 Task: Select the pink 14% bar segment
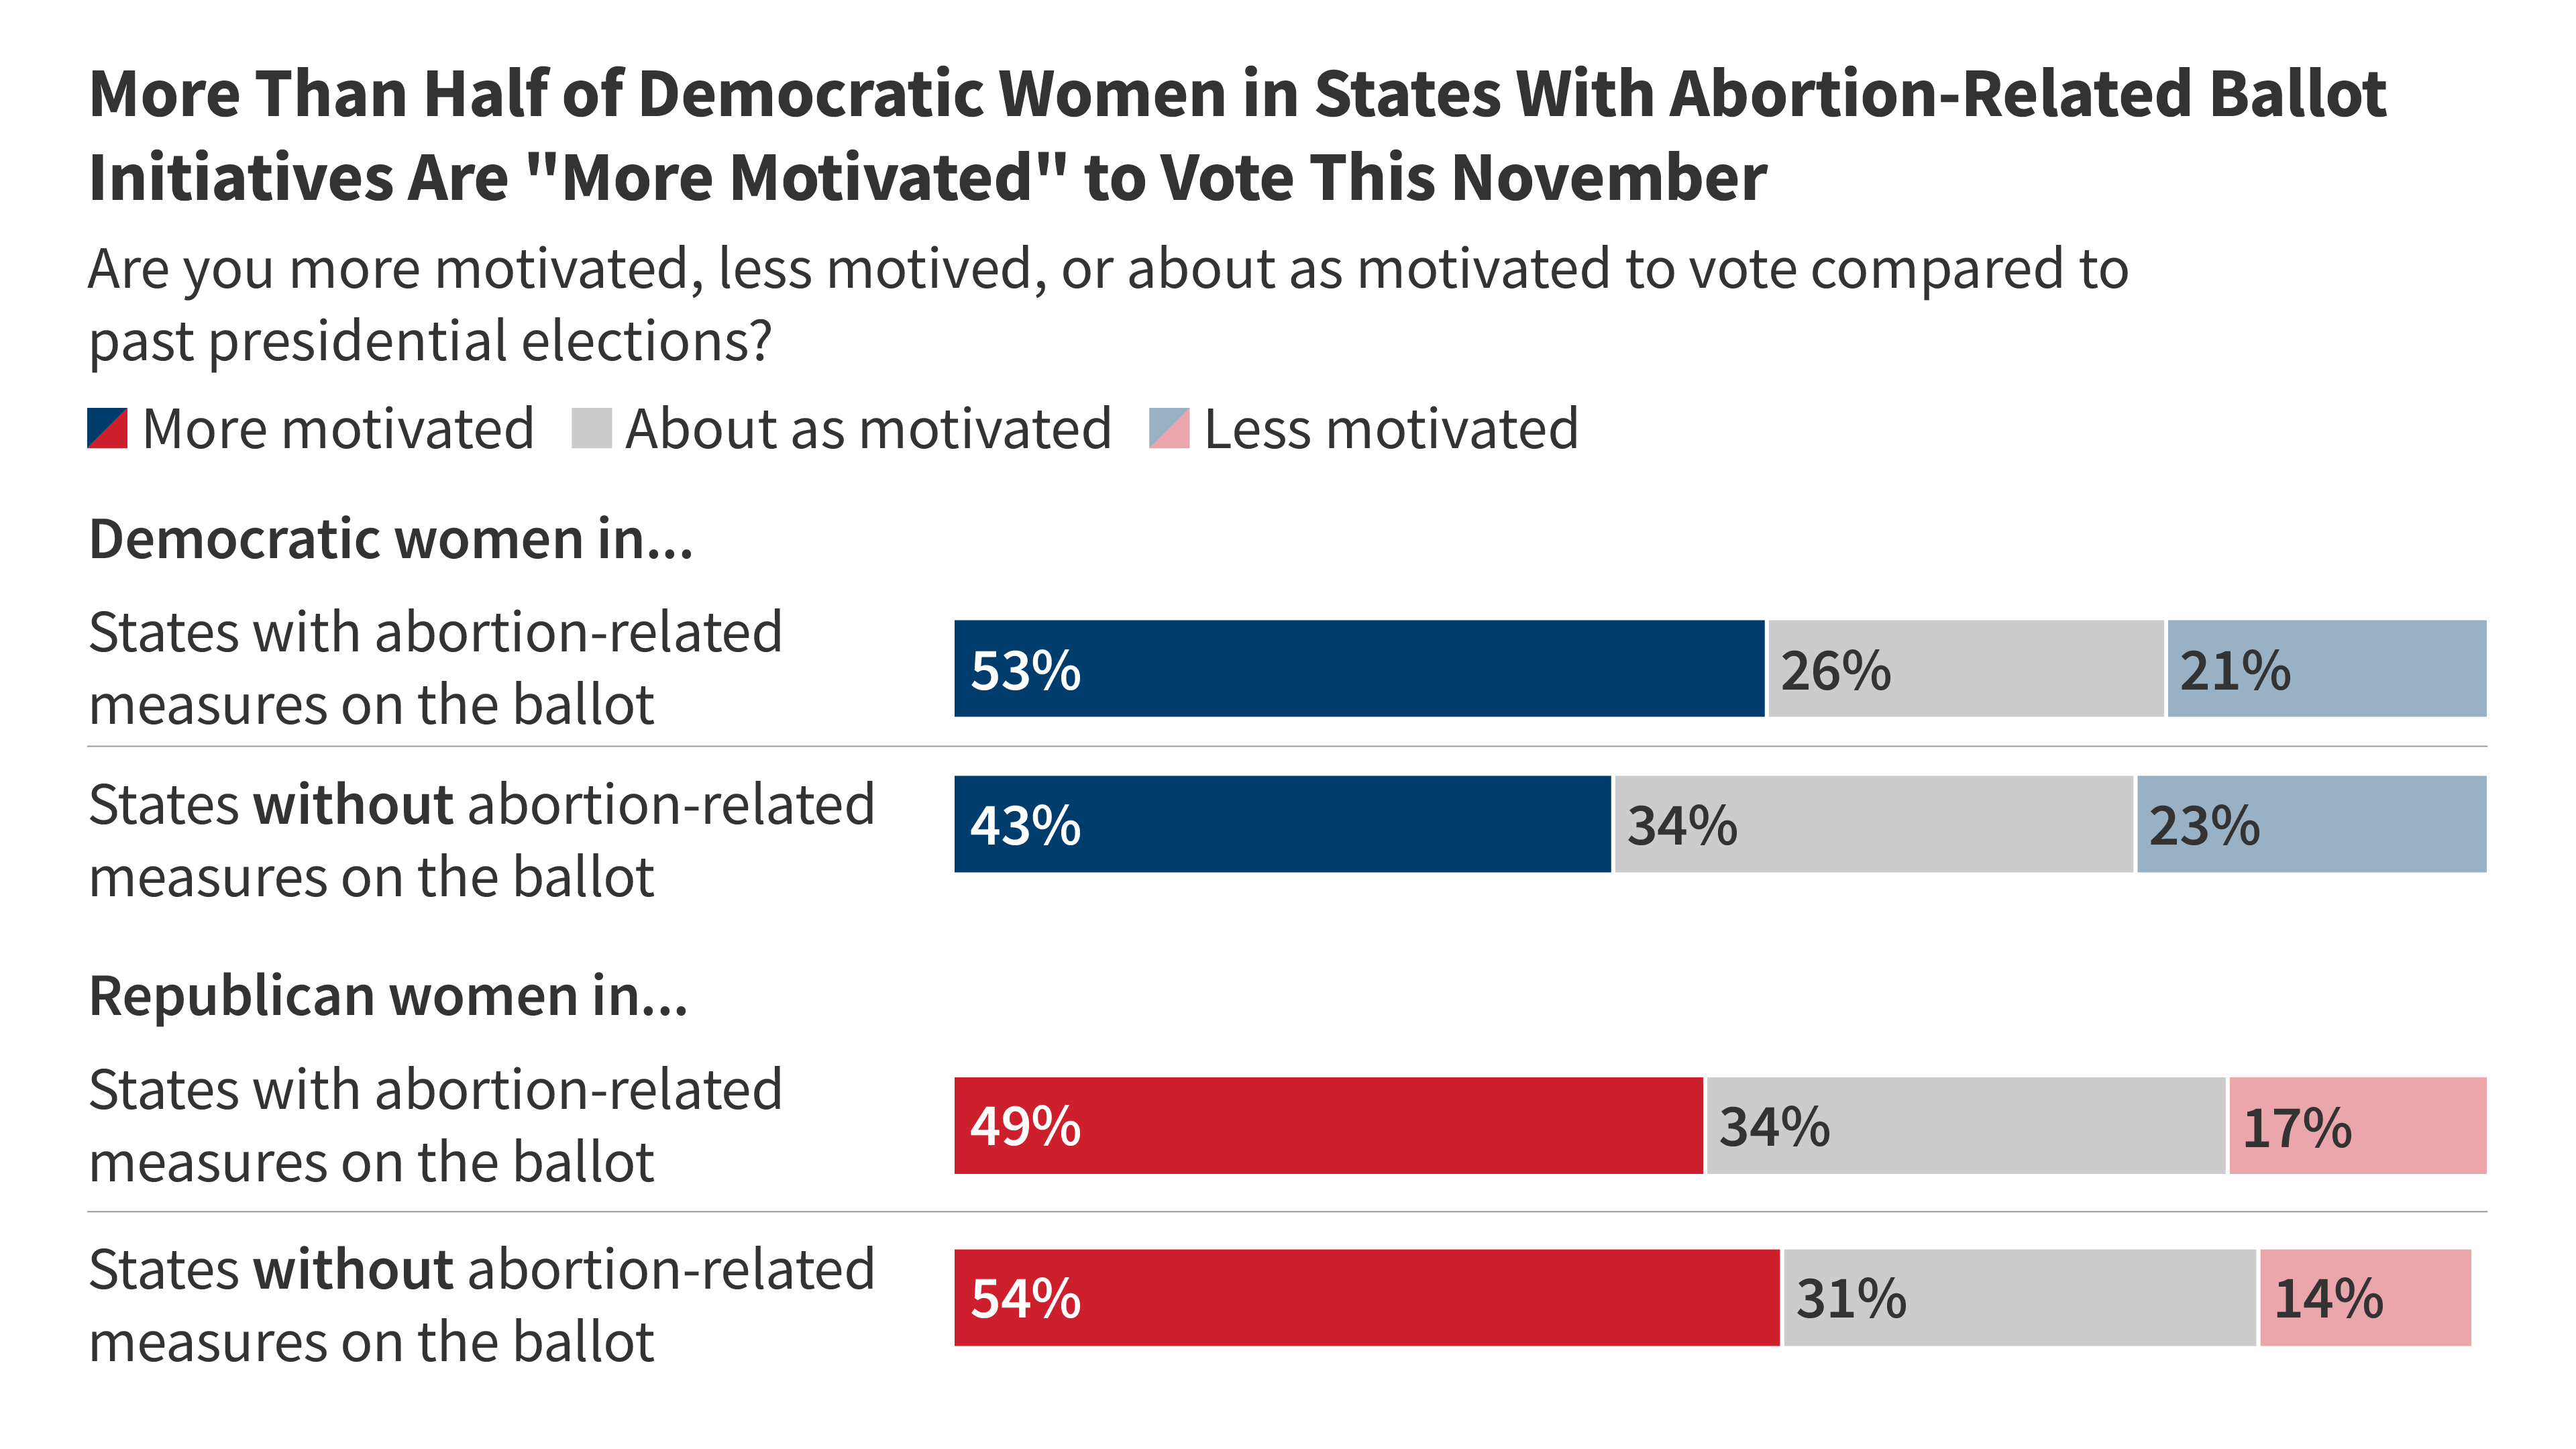(x=2365, y=1297)
